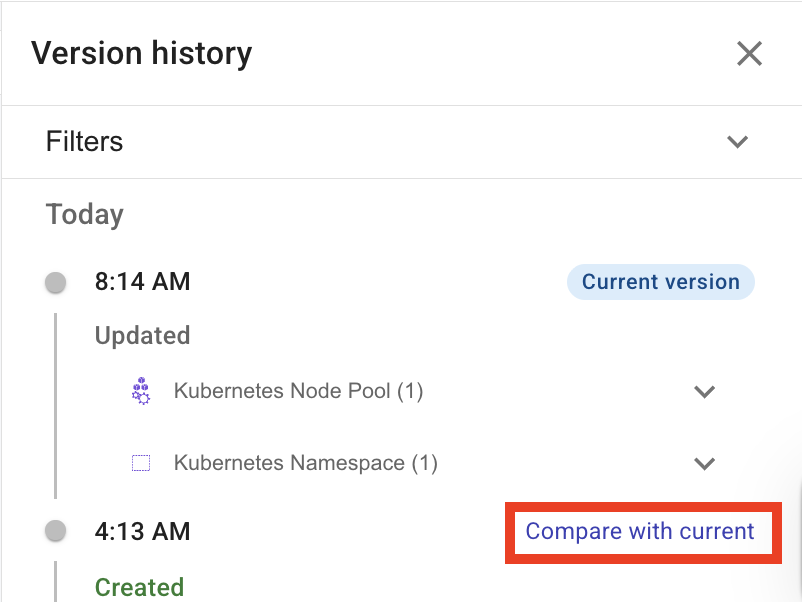This screenshot has height=602, width=802.
Task: Select the Kubernetes Namespace (1) entry
Action: pos(306,463)
